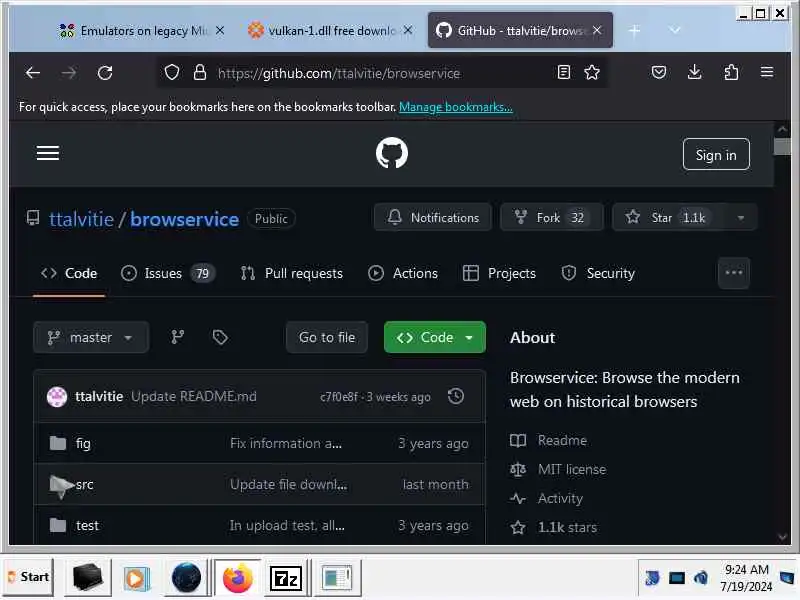Open the Actions tab
The image size is (800, 600).
pos(403,273)
